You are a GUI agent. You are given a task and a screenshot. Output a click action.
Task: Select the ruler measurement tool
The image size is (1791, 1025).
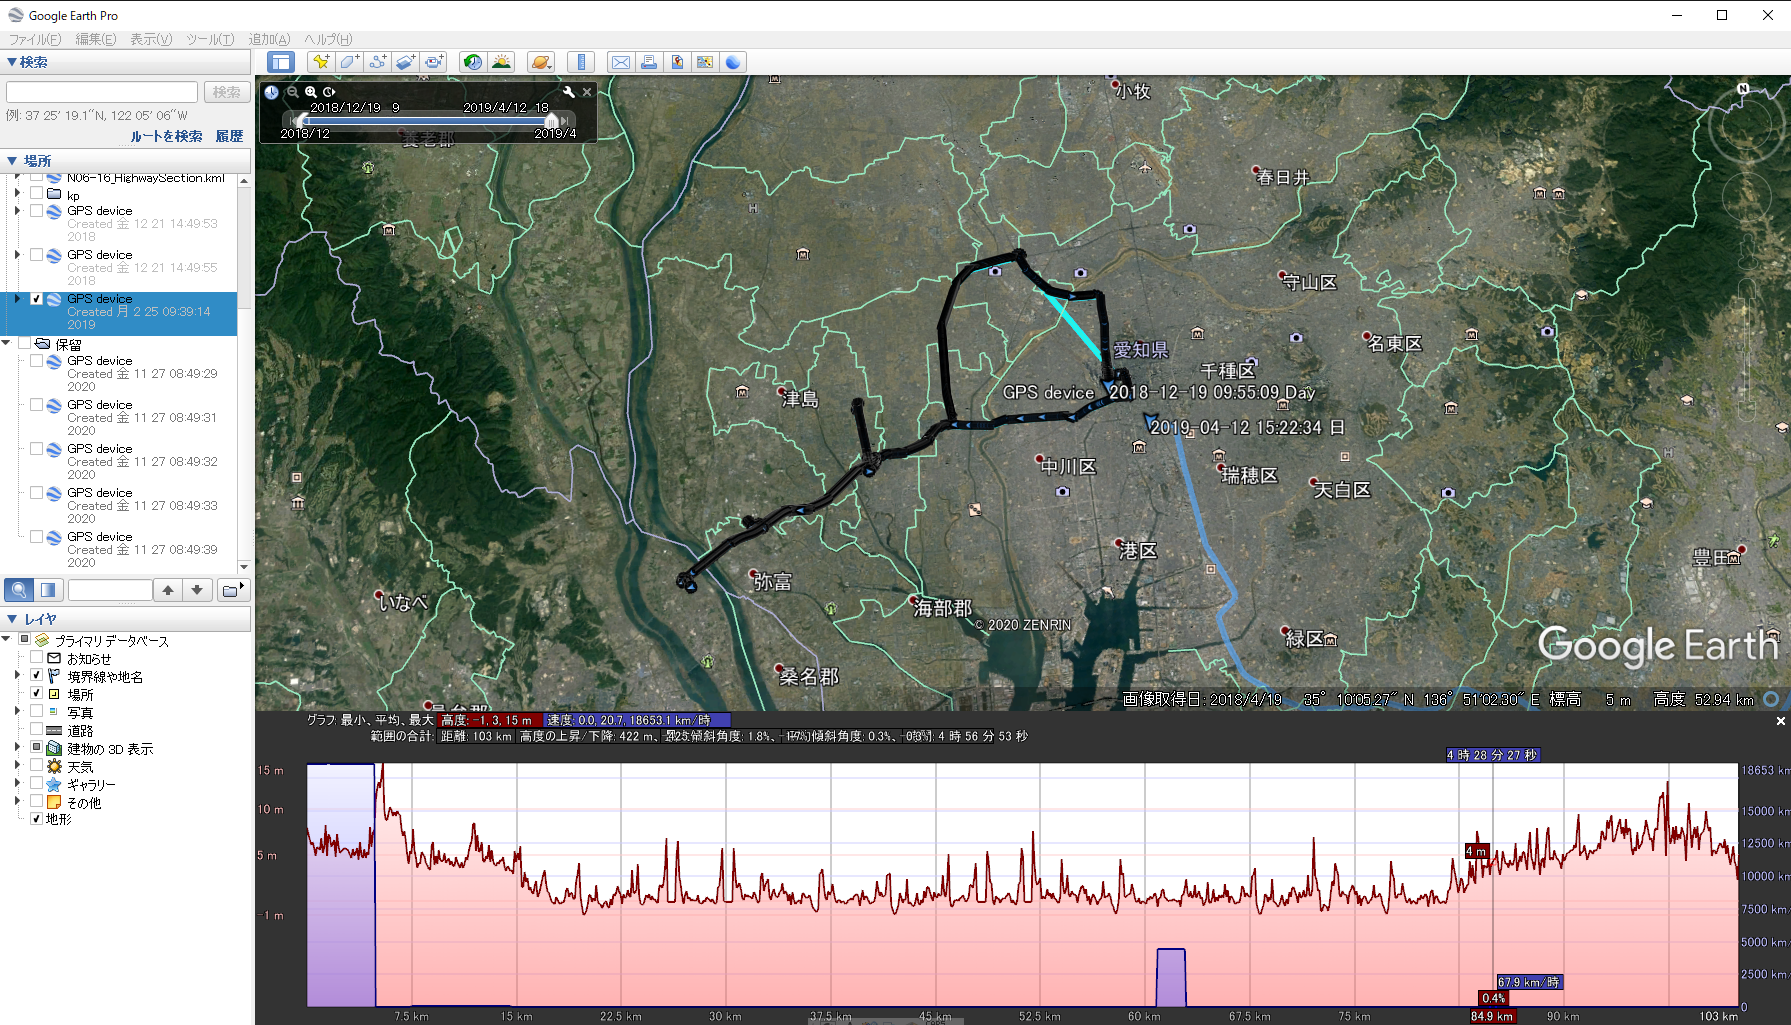(x=581, y=62)
